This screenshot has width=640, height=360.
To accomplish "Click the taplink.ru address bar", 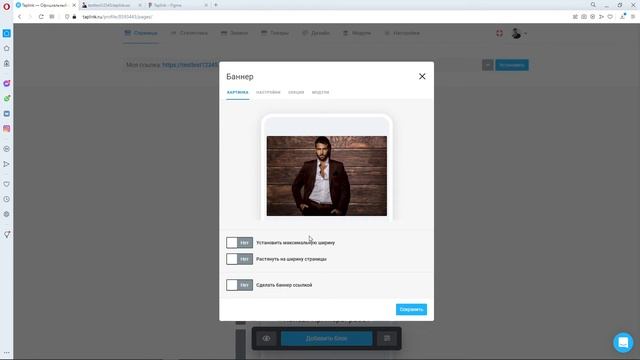I will pyautogui.click(x=118, y=17).
